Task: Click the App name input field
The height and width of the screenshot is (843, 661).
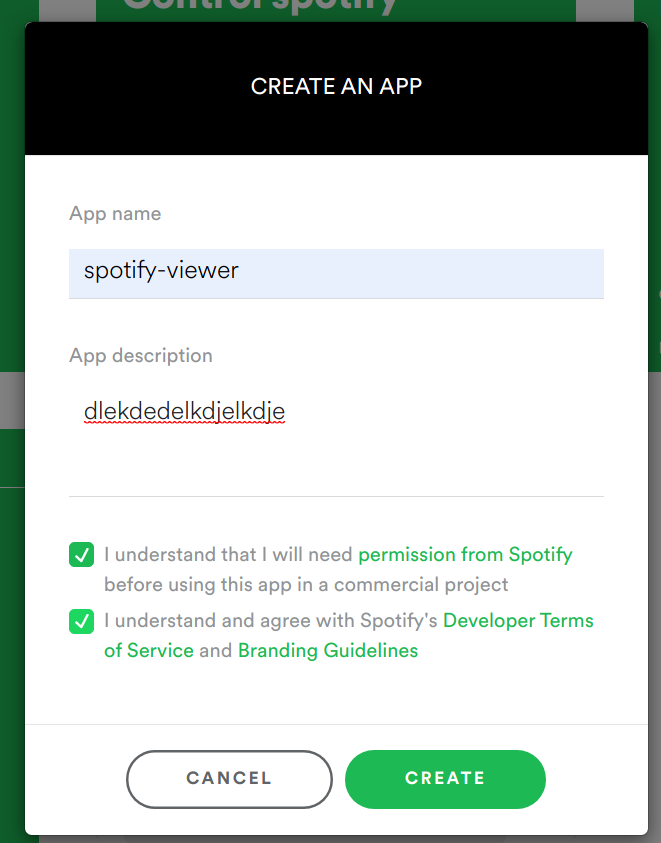Action: tap(336, 273)
